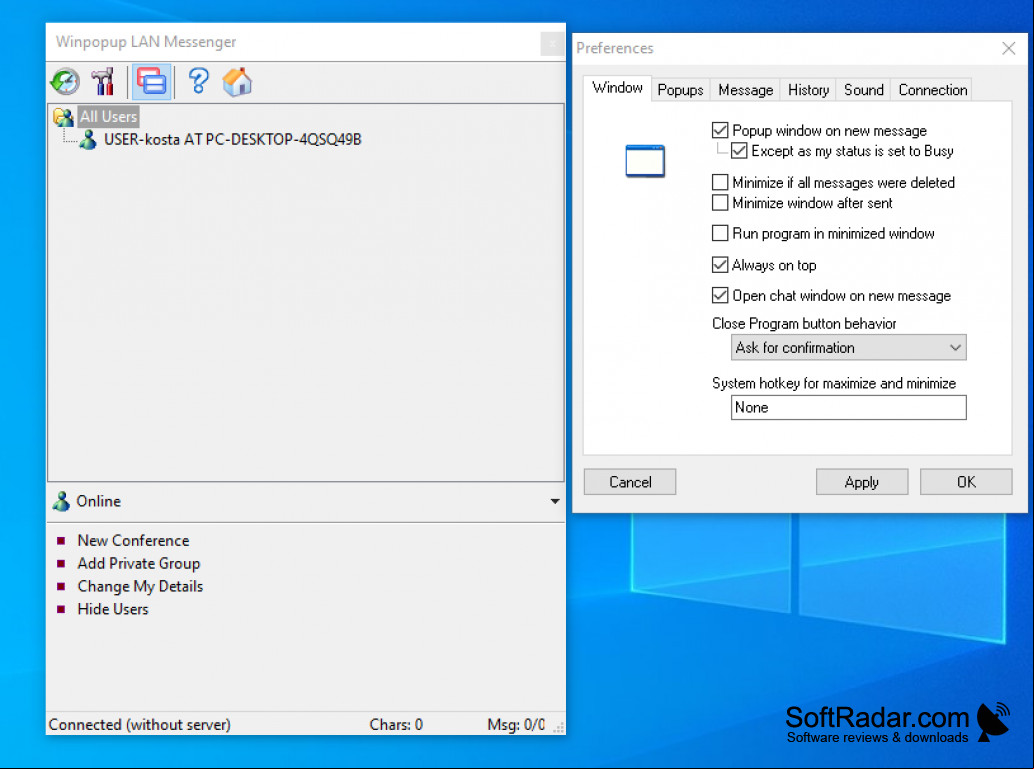
Task: Click the Msg: 0/0 status entry
Action: click(x=516, y=725)
